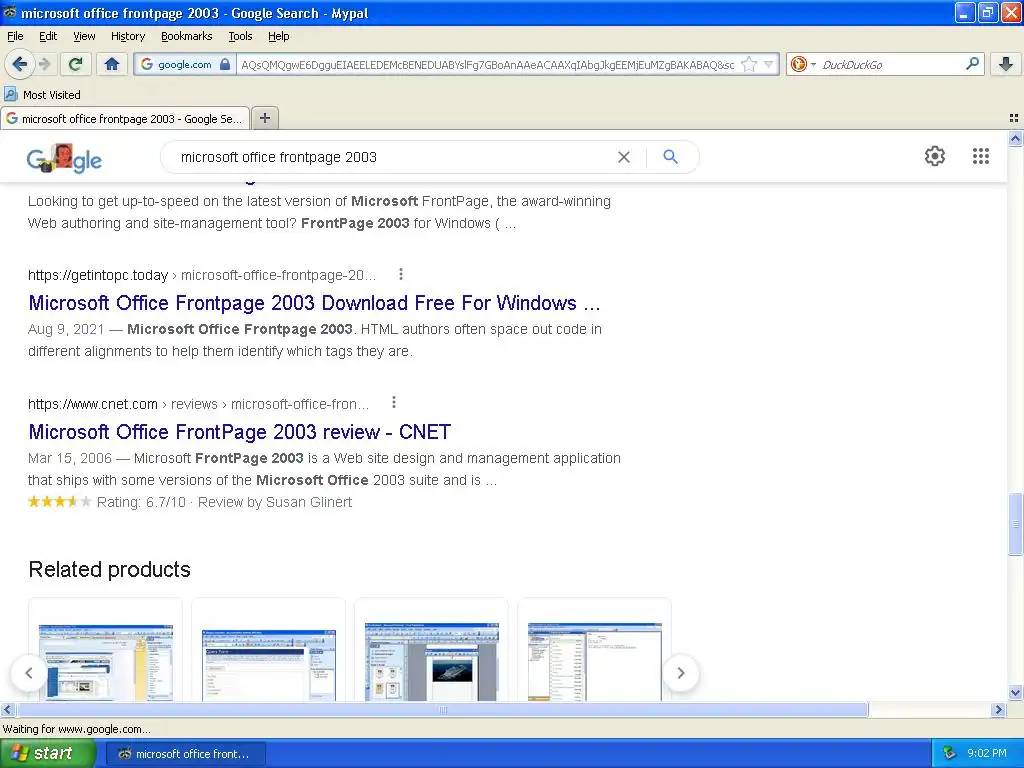Open the cnet.com result options menu
Screen dimensions: 1024x768
click(394, 403)
